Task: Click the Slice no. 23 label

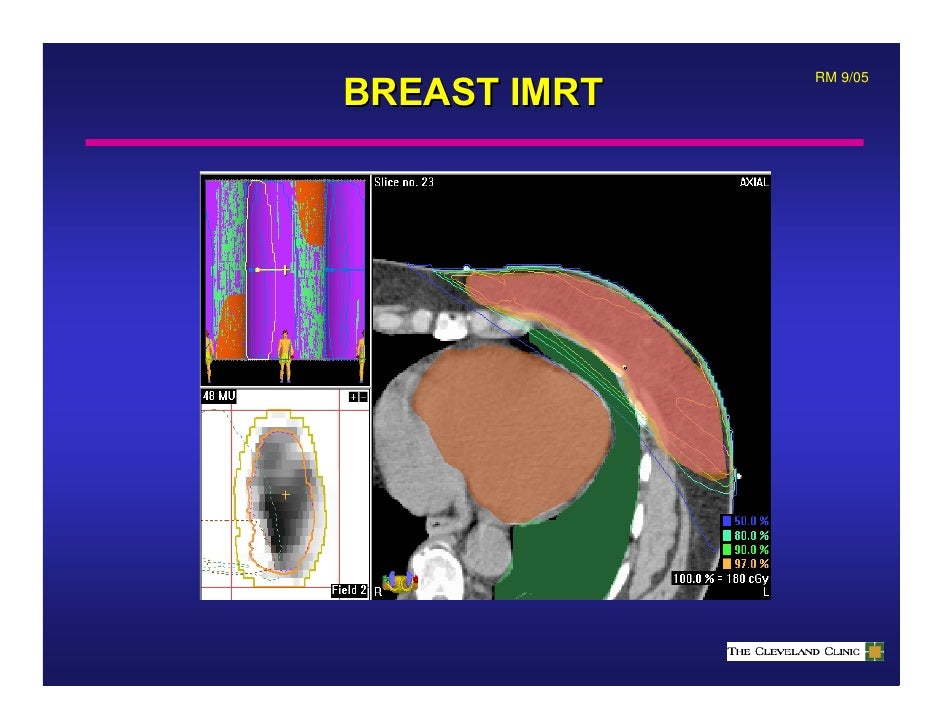Action: [x=404, y=182]
